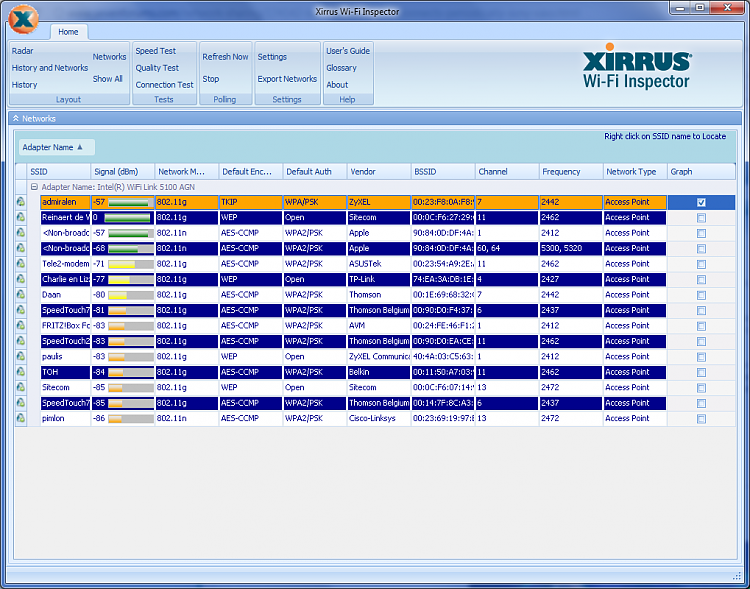Enable Graph checkbox for Daan network
Screen dimensions: 750x589
701,295
